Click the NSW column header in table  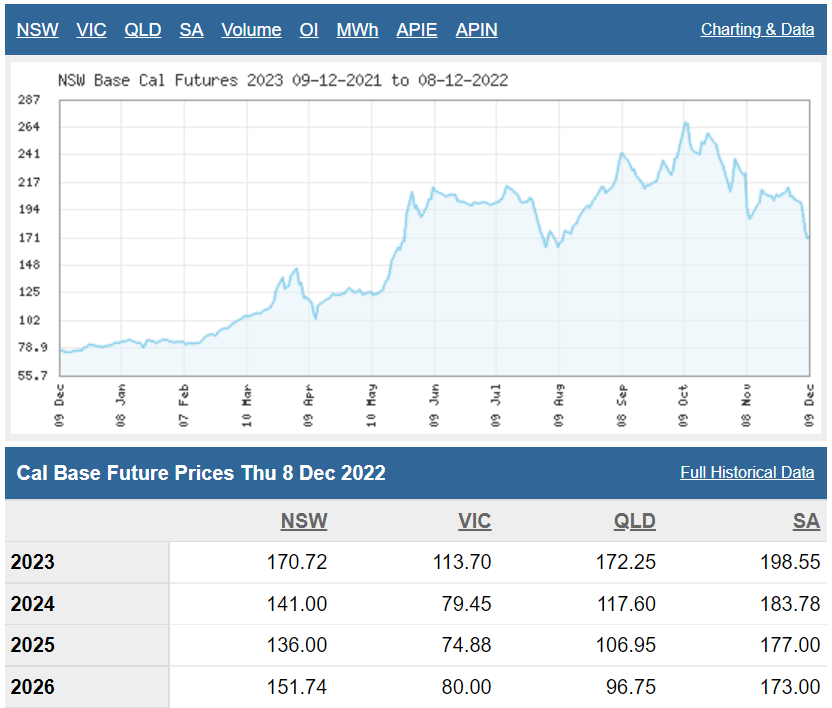point(304,521)
